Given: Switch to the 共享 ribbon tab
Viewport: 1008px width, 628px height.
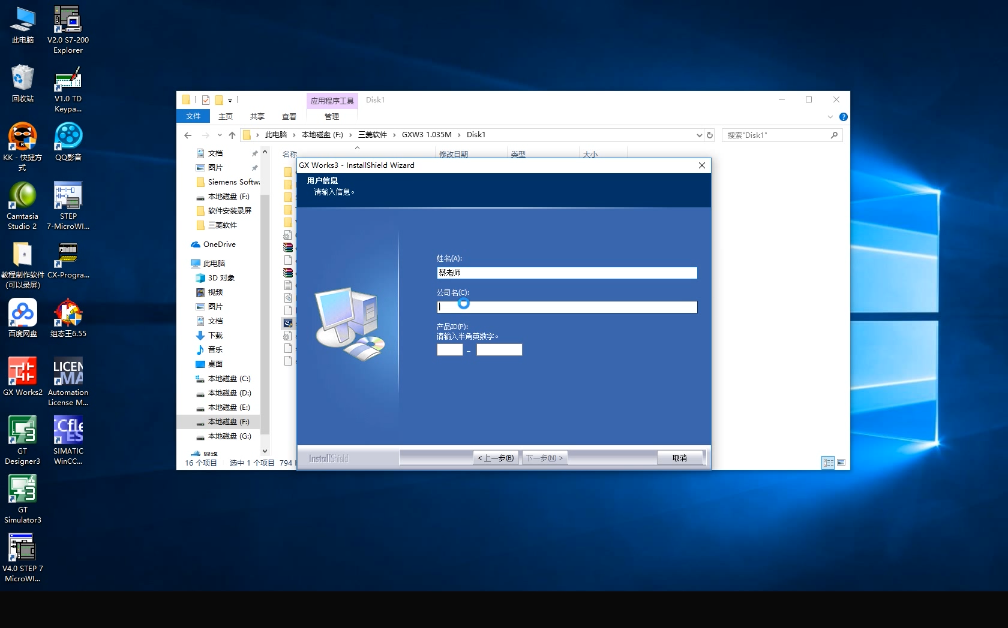Looking at the screenshot, I should [x=257, y=116].
